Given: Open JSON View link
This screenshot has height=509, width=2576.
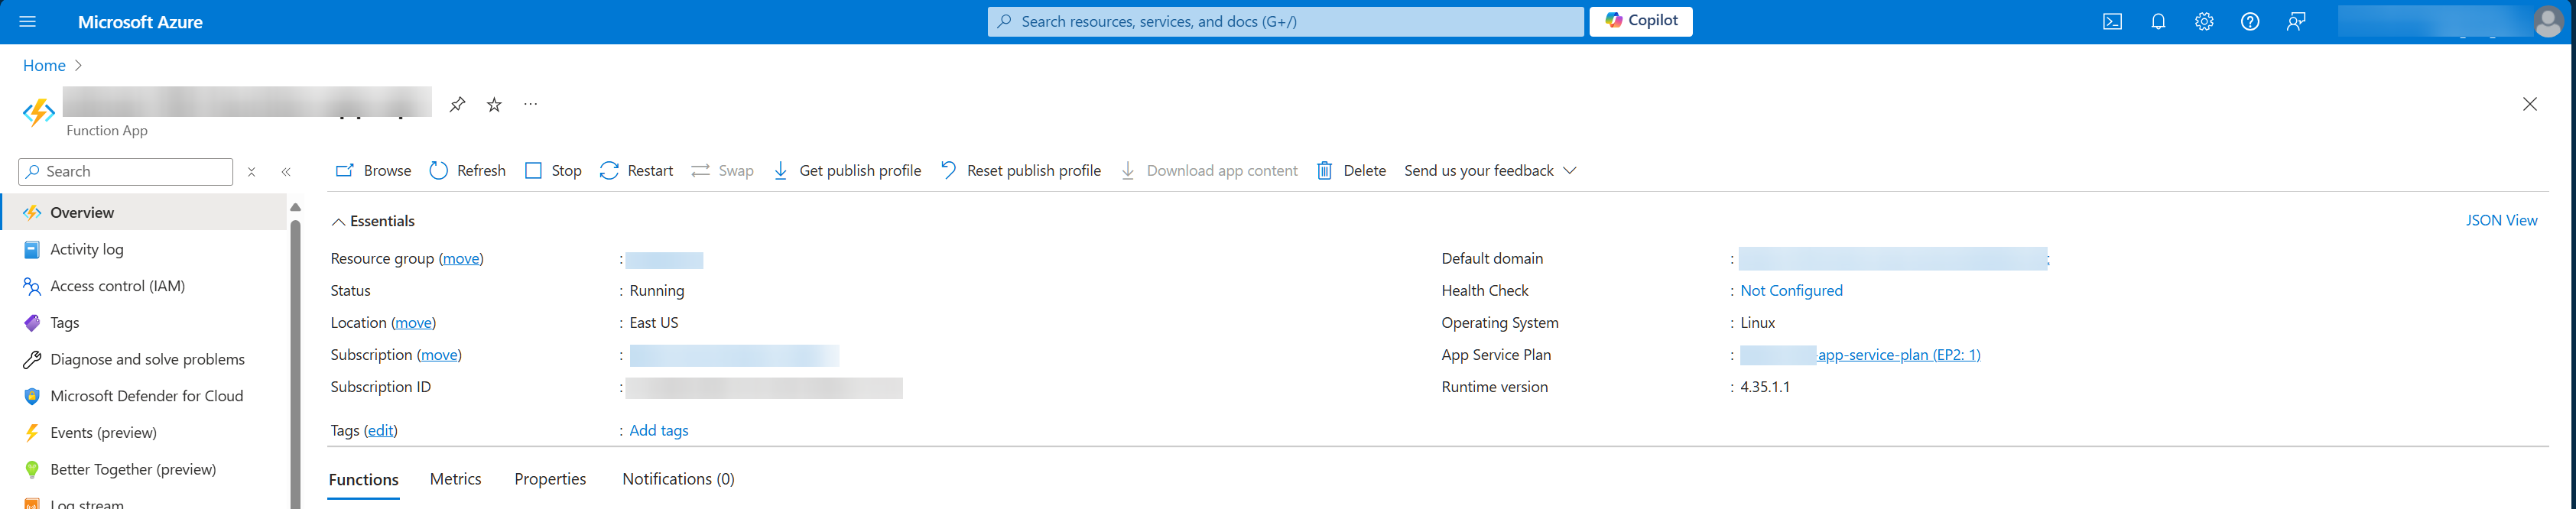Looking at the screenshot, I should (x=2501, y=220).
